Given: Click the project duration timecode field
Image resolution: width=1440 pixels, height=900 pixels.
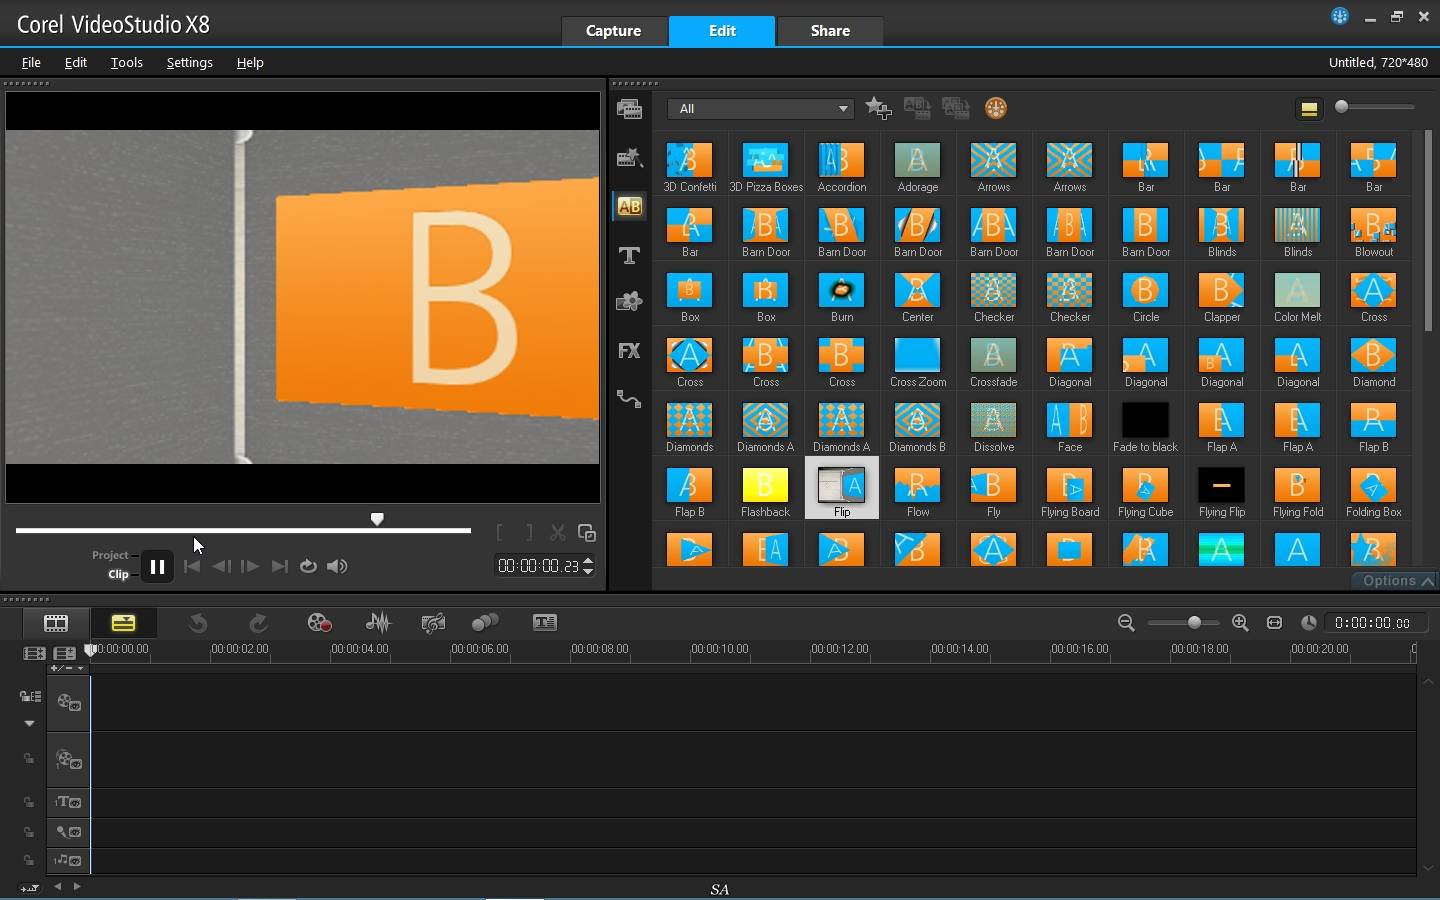Looking at the screenshot, I should (1375, 623).
